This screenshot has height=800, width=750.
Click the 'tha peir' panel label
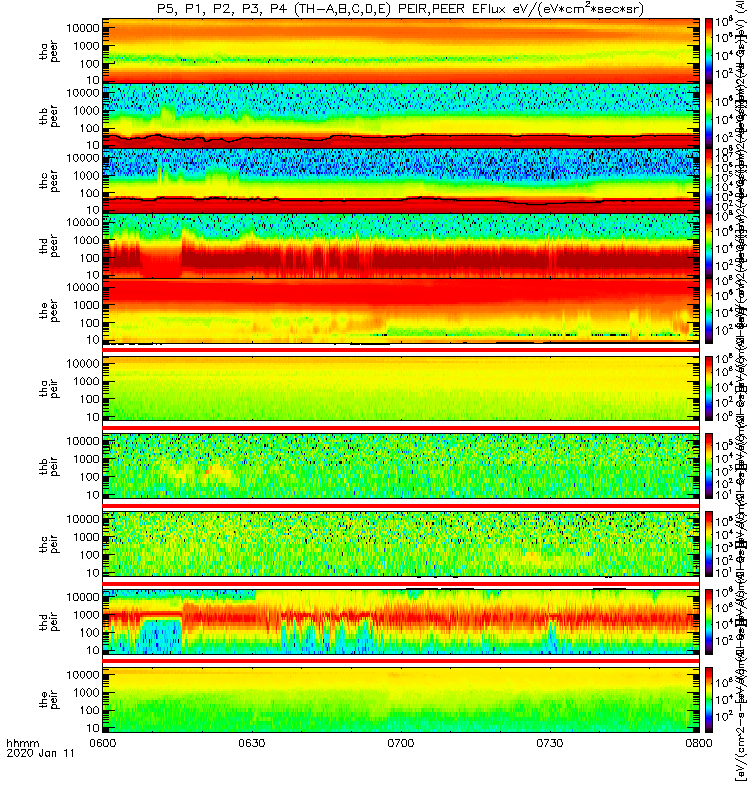pos(49,388)
